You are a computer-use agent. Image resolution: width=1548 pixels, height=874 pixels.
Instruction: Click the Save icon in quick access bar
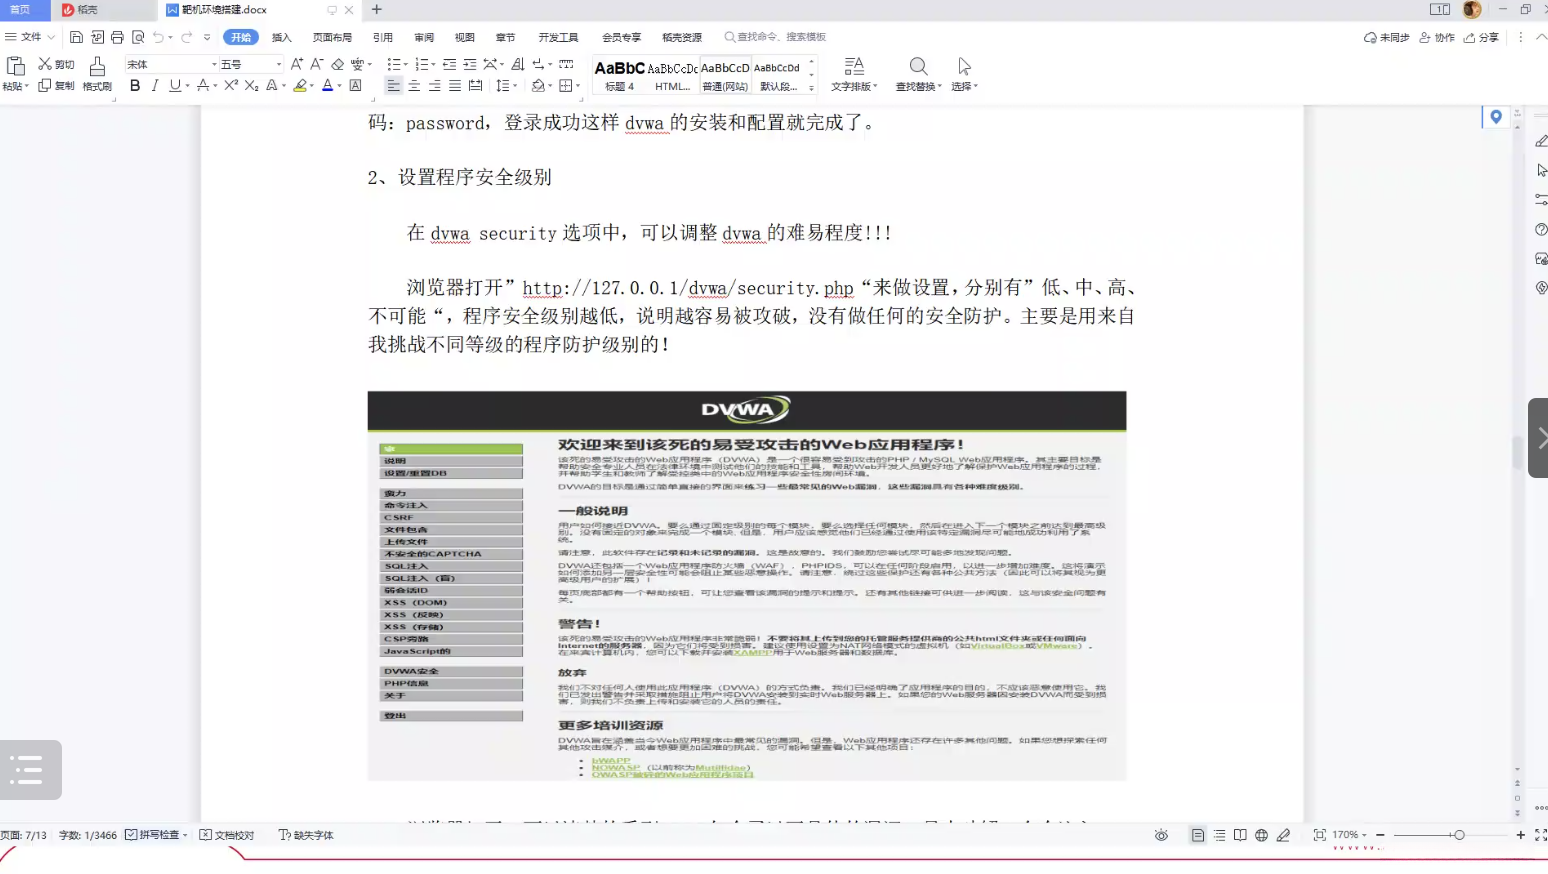pyautogui.click(x=76, y=37)
